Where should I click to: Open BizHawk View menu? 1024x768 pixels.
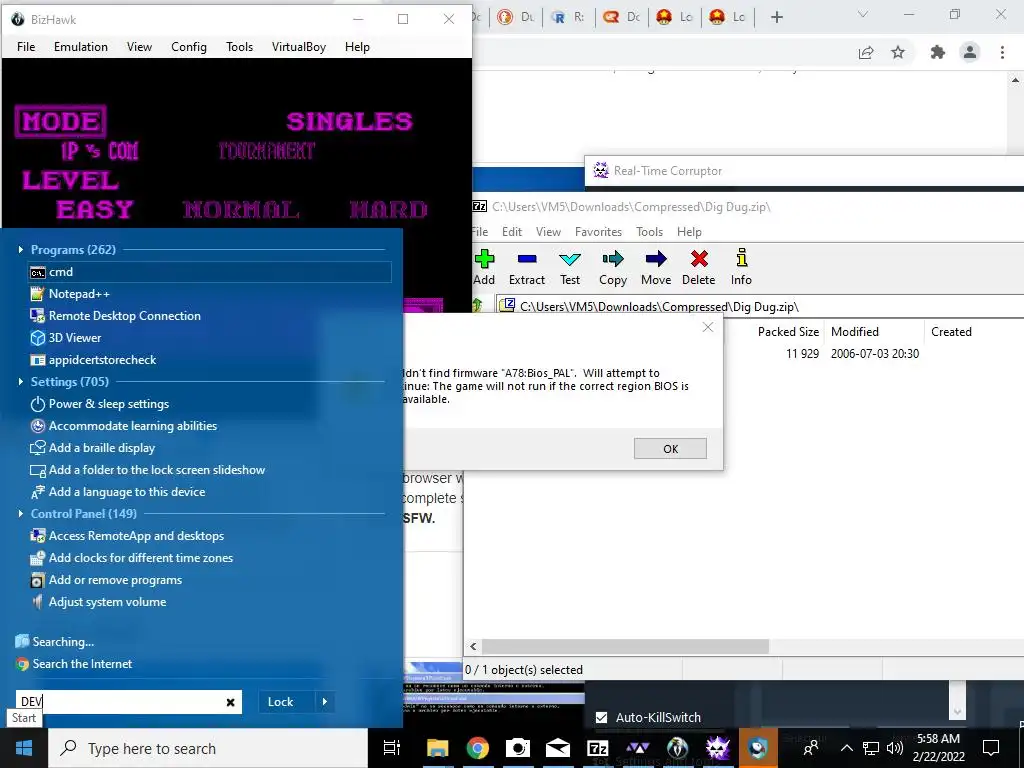click(139, 46)
